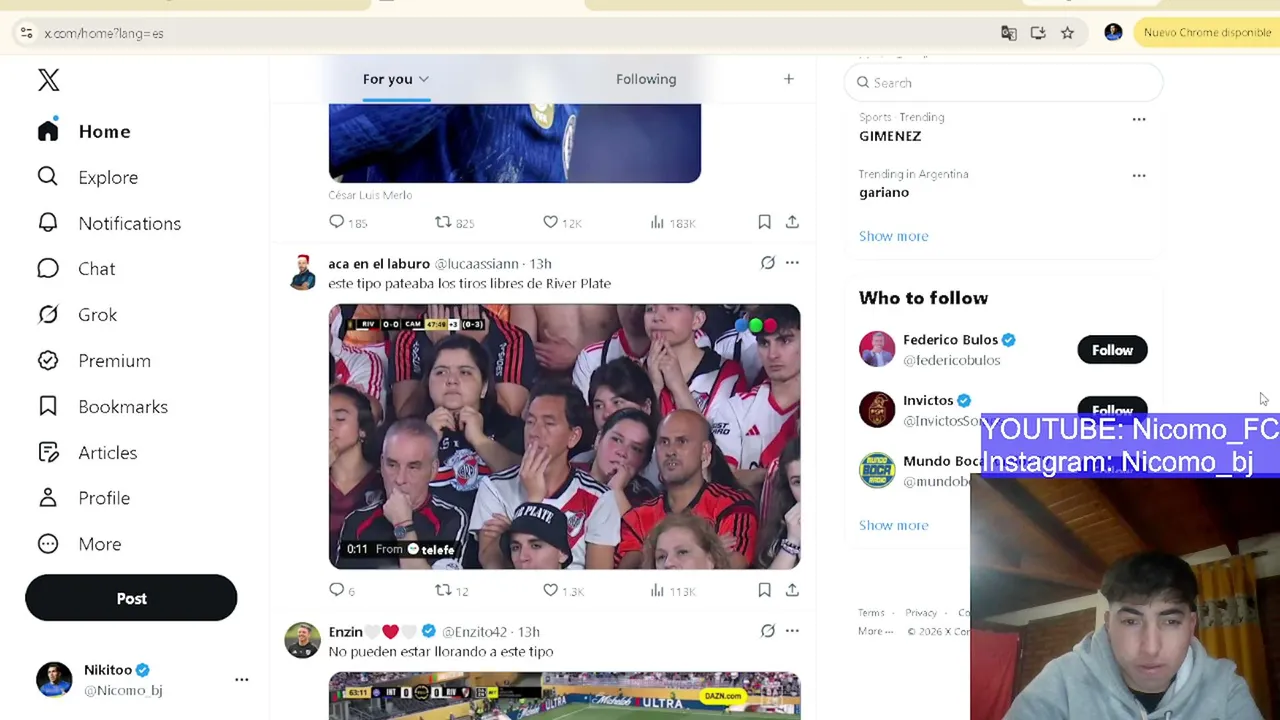
Task: Go to Bookmarks in the sidebar
Action: click(x=123, y=407)
